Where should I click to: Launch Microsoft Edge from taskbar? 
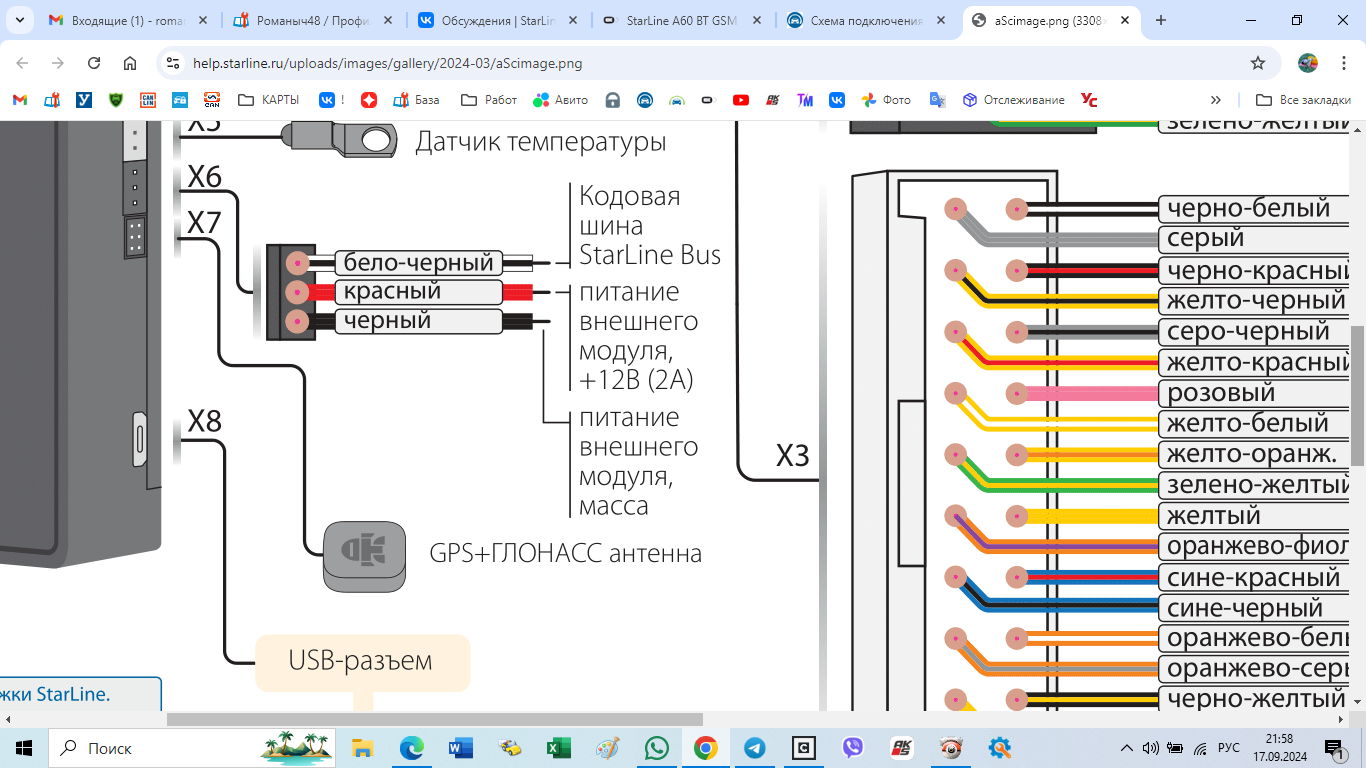click(412, 748)
